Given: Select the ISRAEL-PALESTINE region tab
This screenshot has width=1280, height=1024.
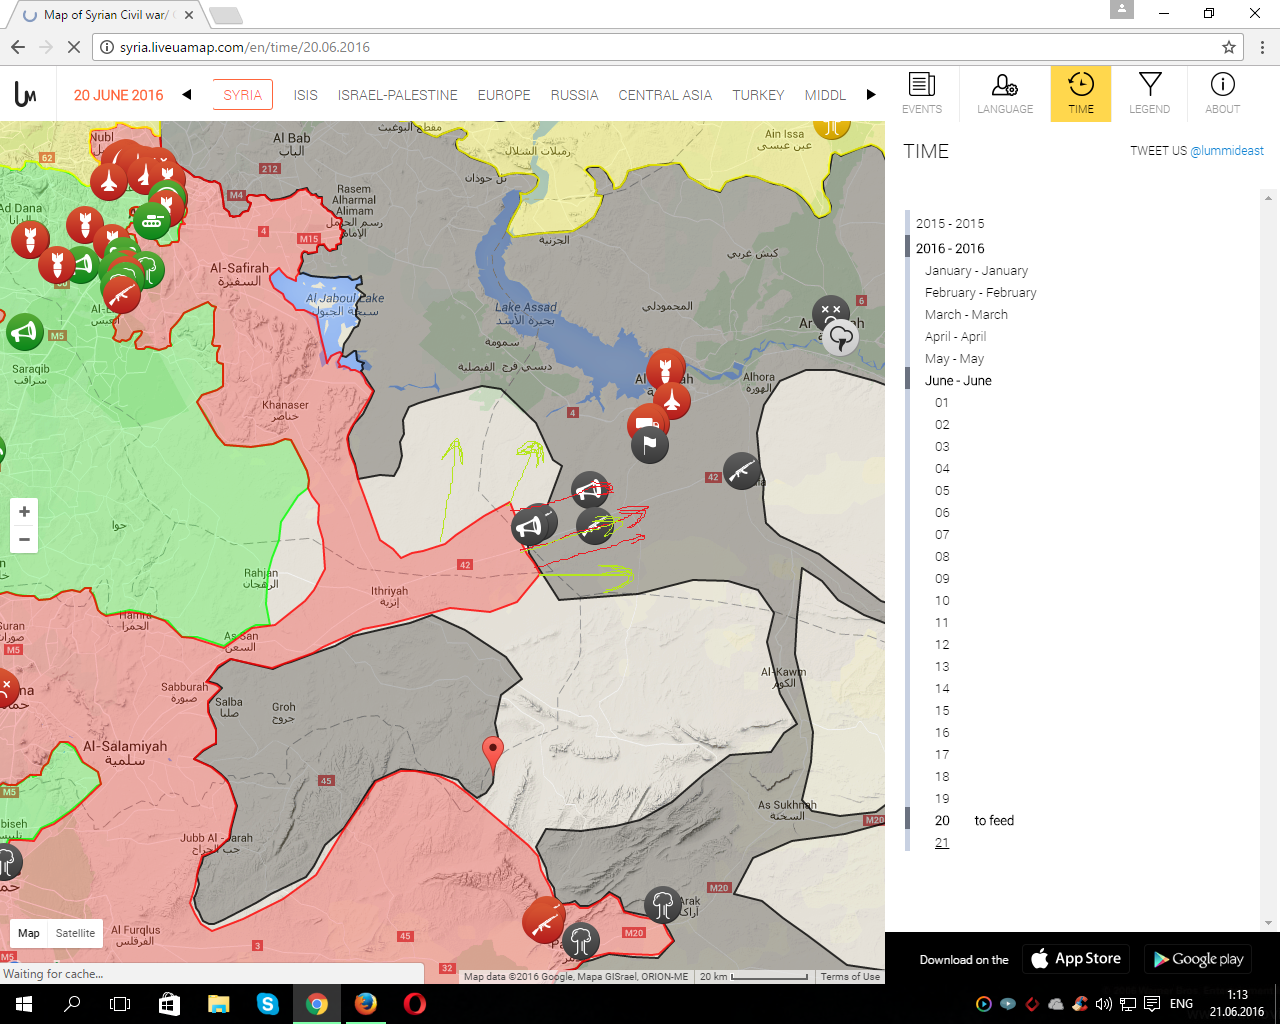Looking at the screenshot, I should tap(397, 95).
